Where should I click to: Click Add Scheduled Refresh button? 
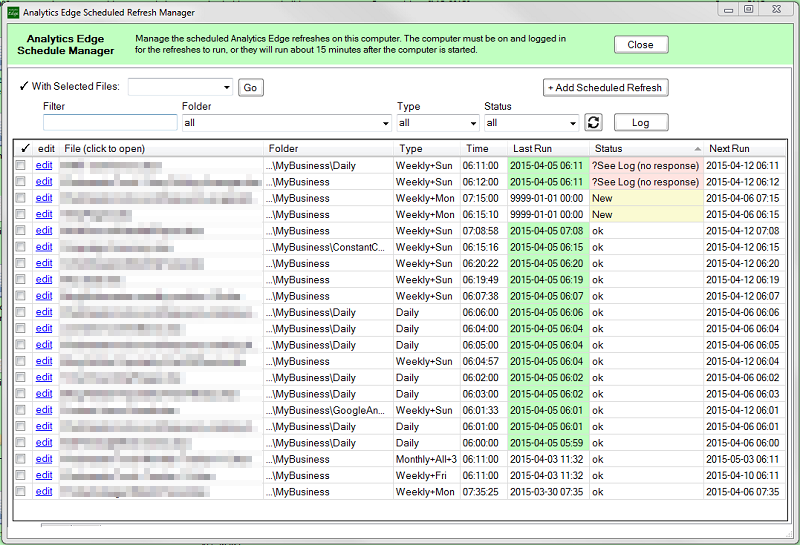605,87
